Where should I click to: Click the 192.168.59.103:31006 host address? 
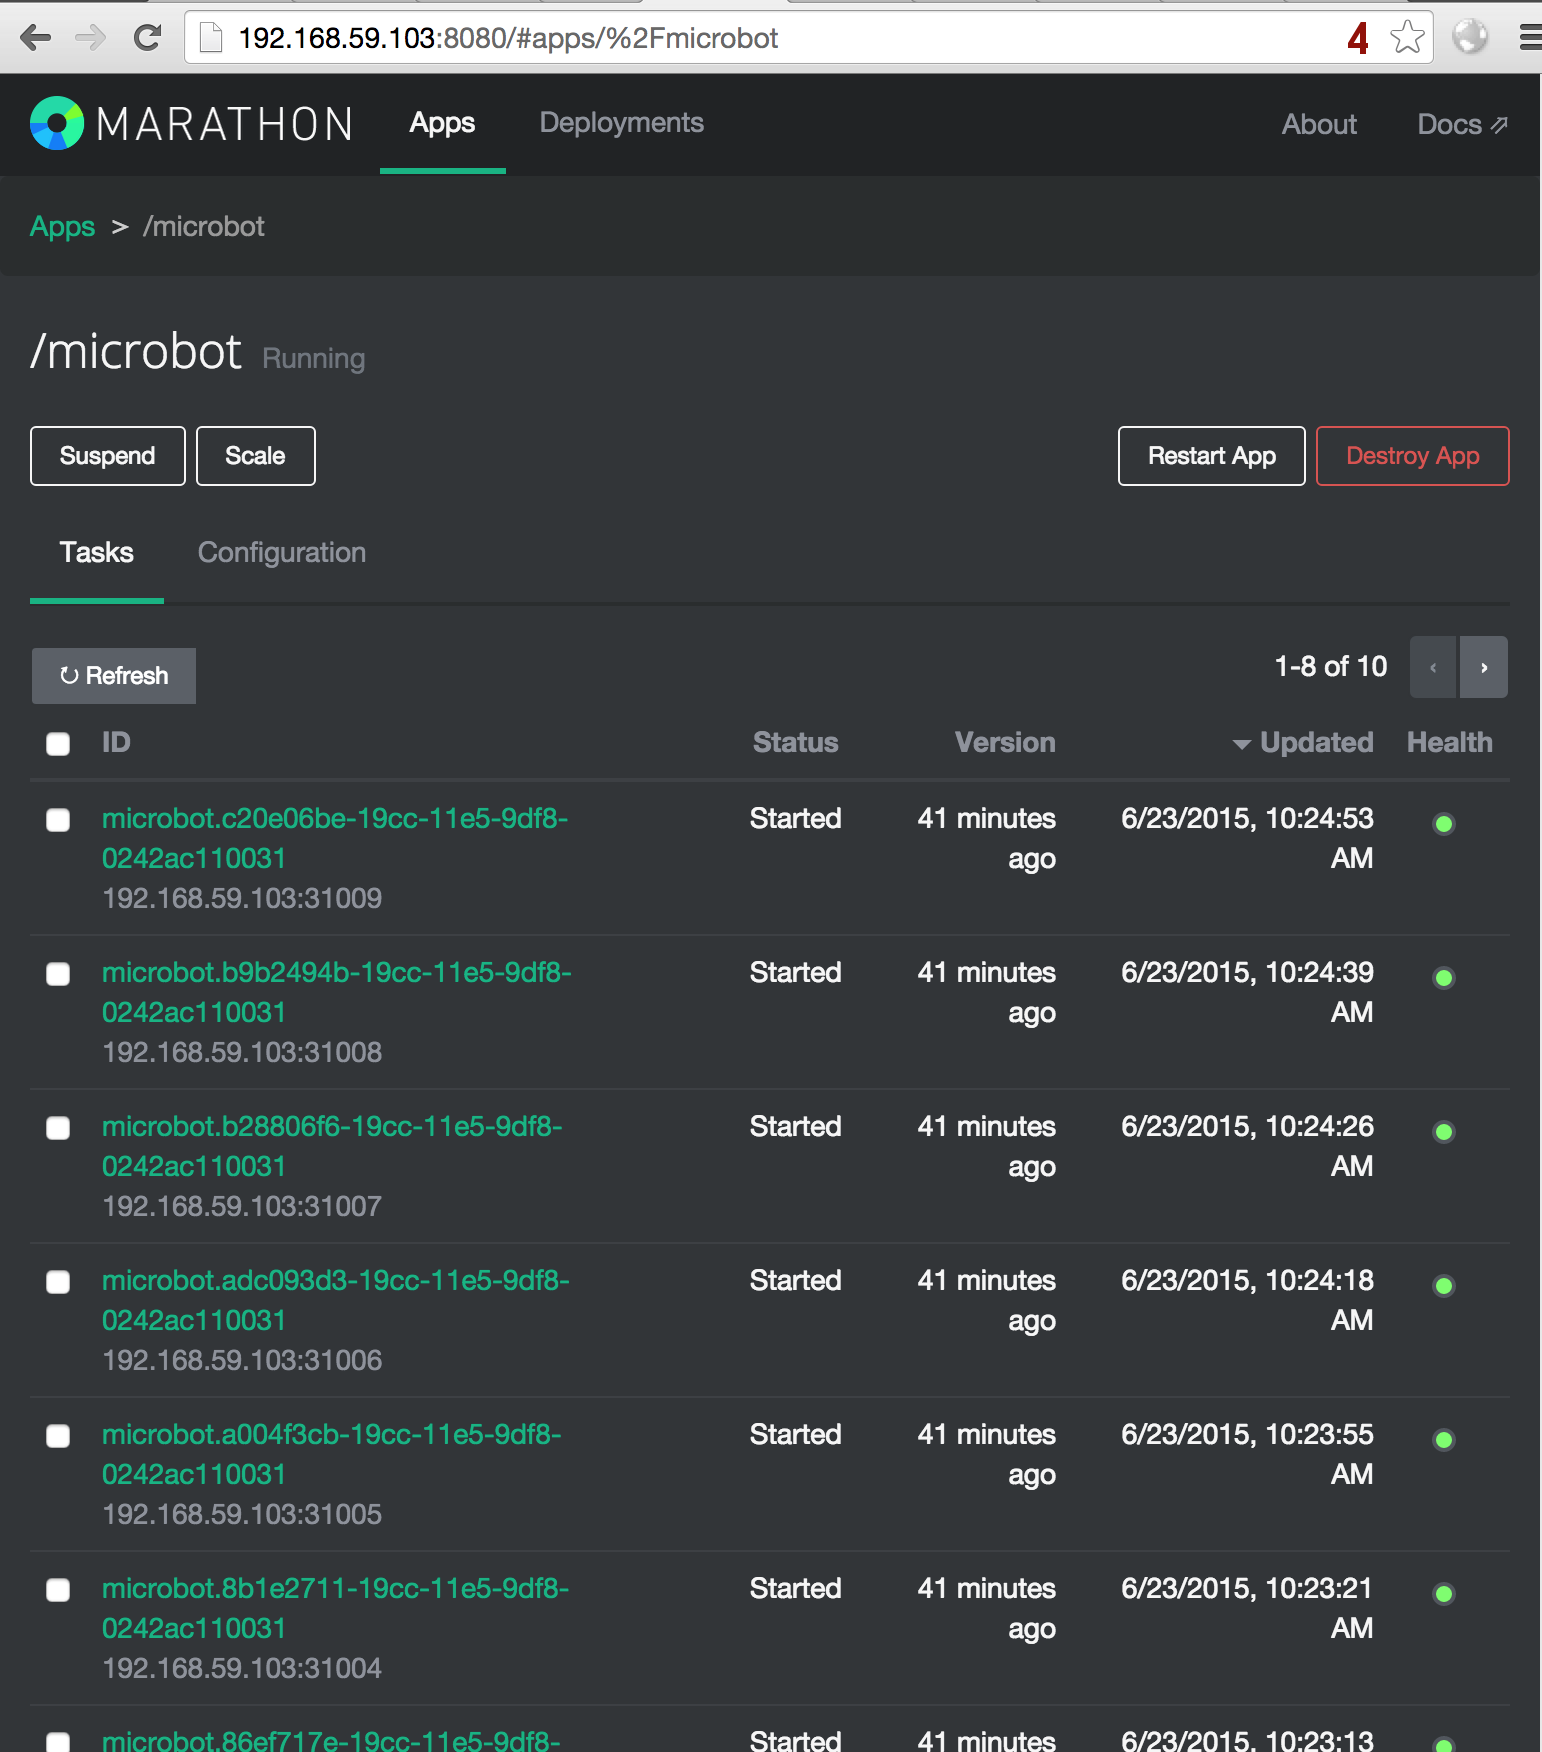tap(242, 1360)
